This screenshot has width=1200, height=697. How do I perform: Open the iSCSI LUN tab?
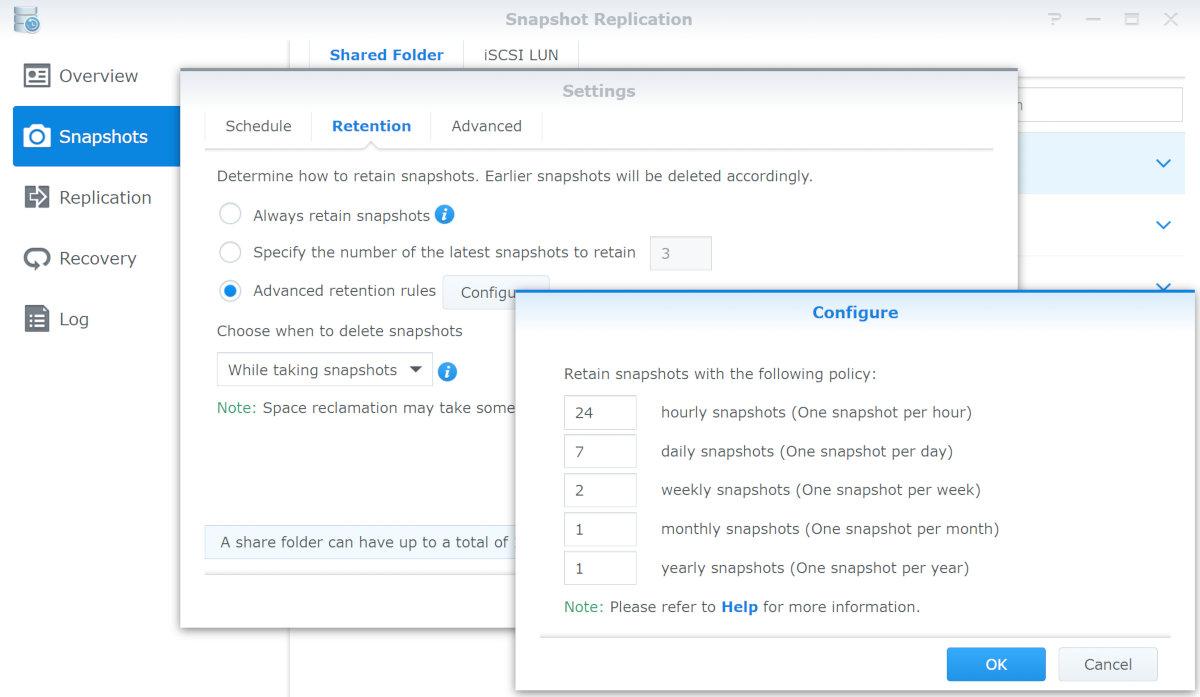tap(521, 55)
